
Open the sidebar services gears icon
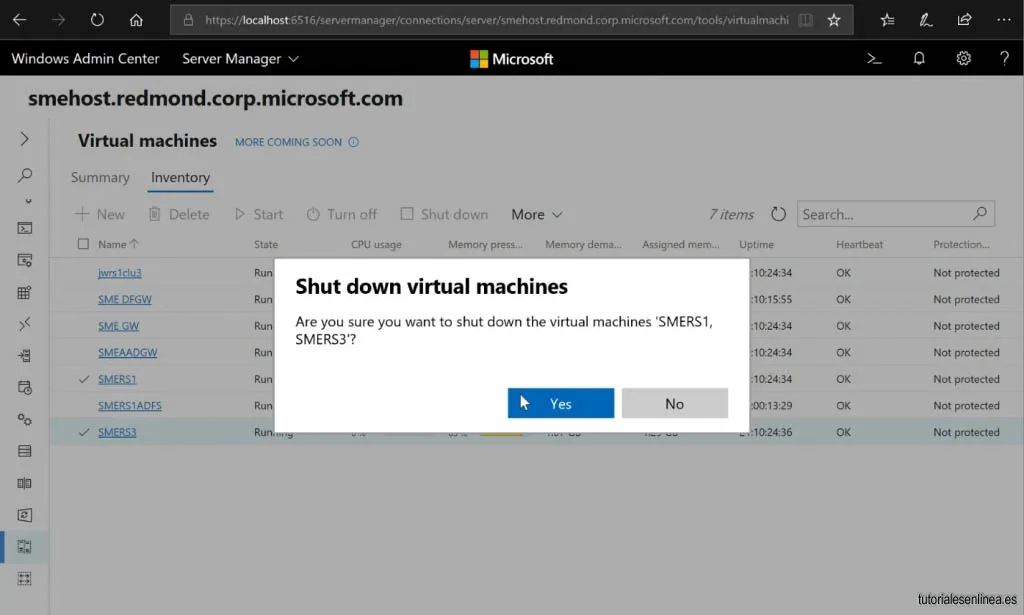pyautogui.click(x=25, y=419)
